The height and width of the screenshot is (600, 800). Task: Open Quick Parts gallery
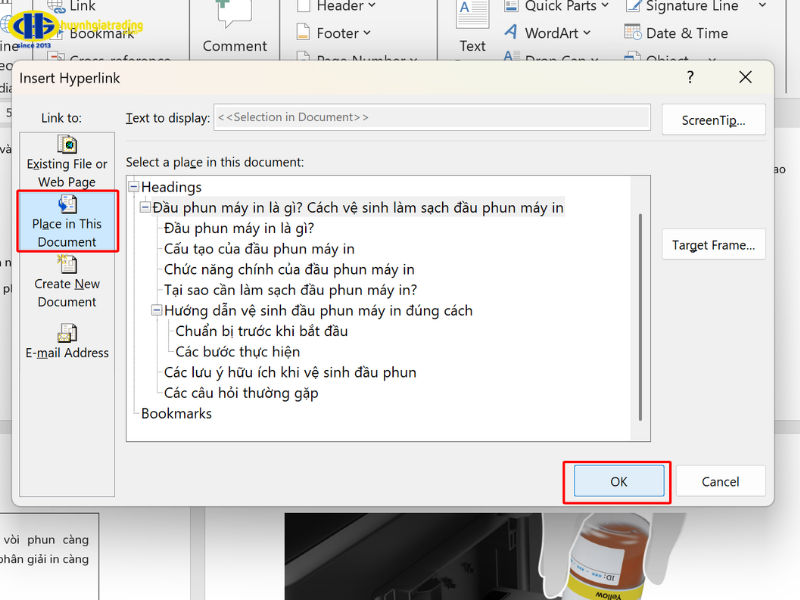[556, 7]
